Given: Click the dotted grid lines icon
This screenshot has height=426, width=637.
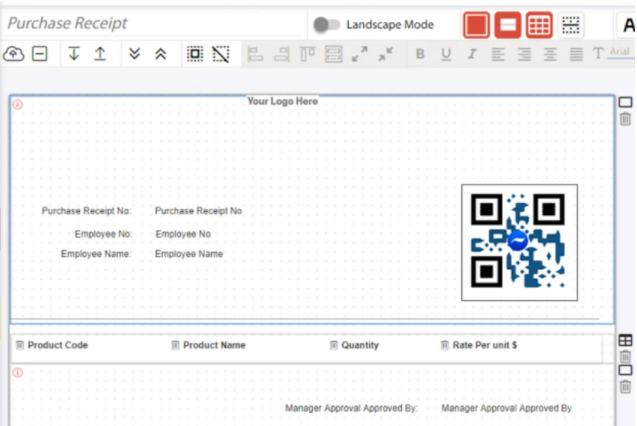Looking at the screenshot, I should (x=570, y=25).
